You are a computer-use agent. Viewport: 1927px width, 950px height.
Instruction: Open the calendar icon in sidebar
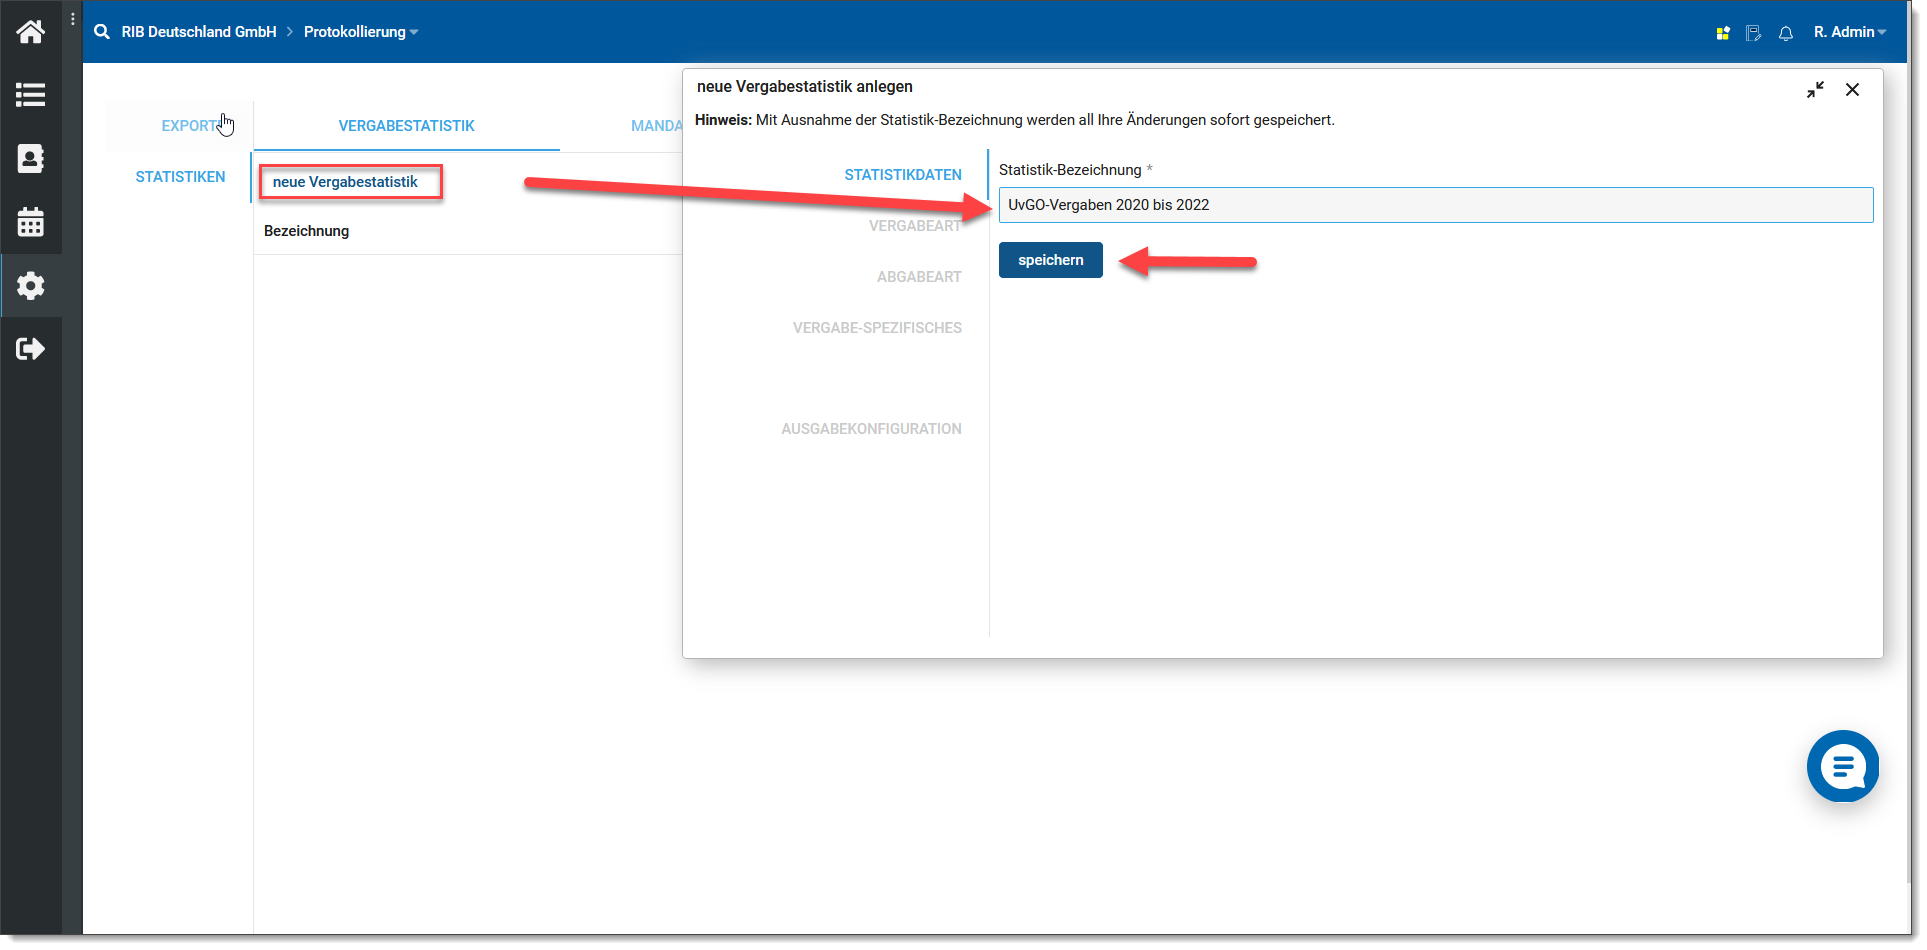point(30,222)
